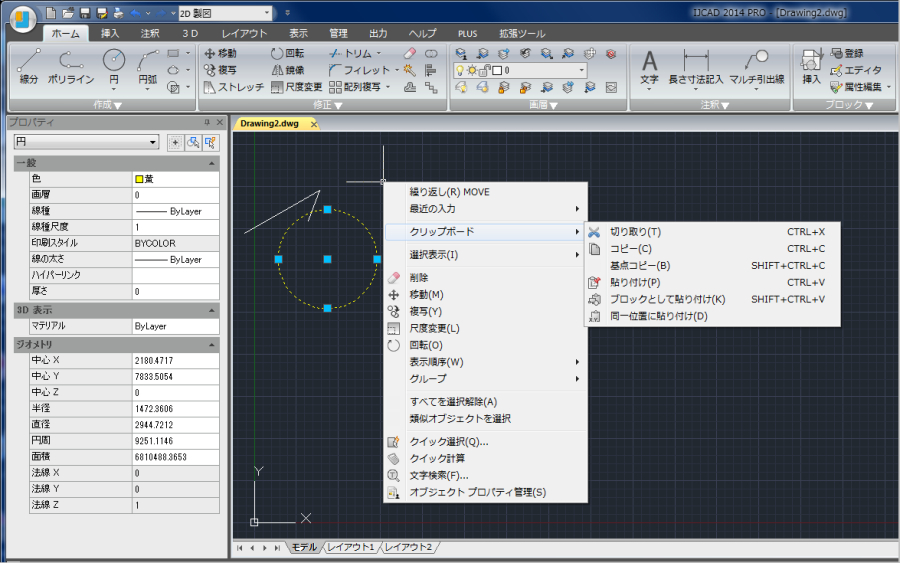
Task: Click the 半径 value 1472.3606 field
Action: click(x=176, y=409)
